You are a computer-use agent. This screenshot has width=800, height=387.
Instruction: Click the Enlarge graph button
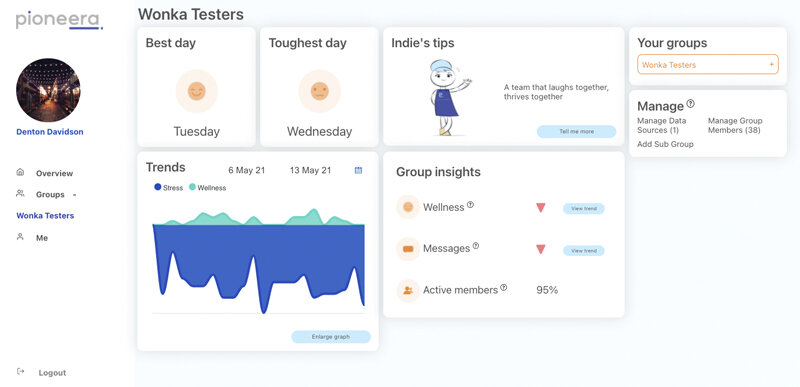point(331,337)
